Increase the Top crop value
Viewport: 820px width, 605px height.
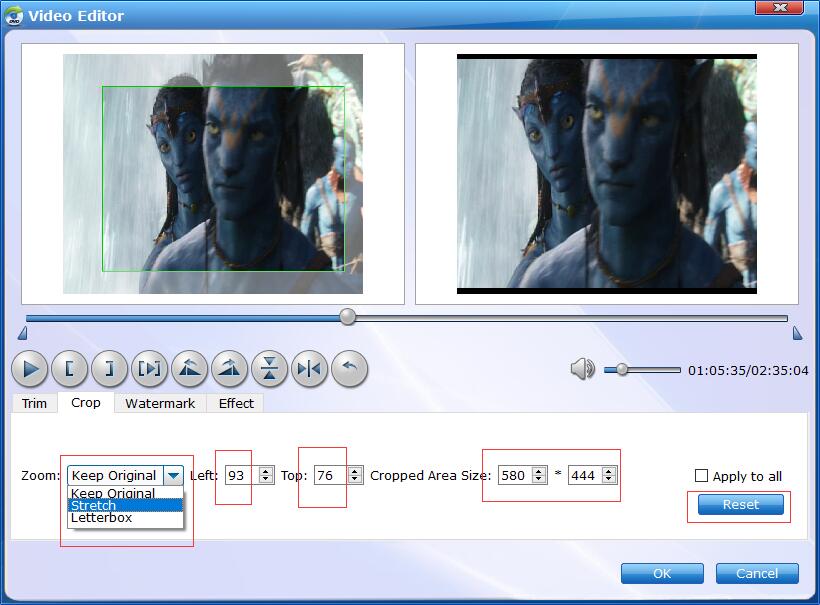tap(355, 471)
